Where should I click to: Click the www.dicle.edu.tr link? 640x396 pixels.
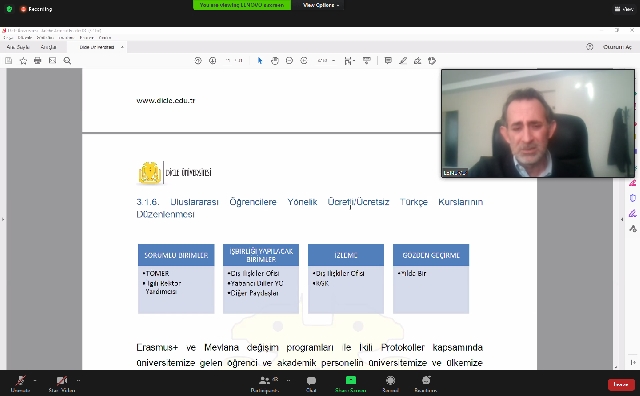point(166,100)
